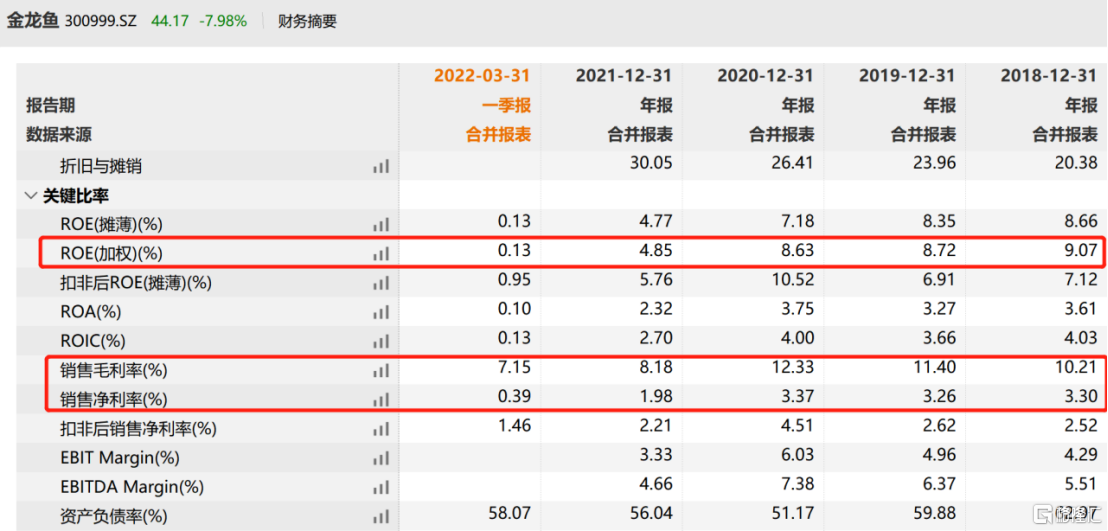Select the ROE(摊薄)(%) row label
The height and width of the screenshot is (531, 1108).
(112, 225)
